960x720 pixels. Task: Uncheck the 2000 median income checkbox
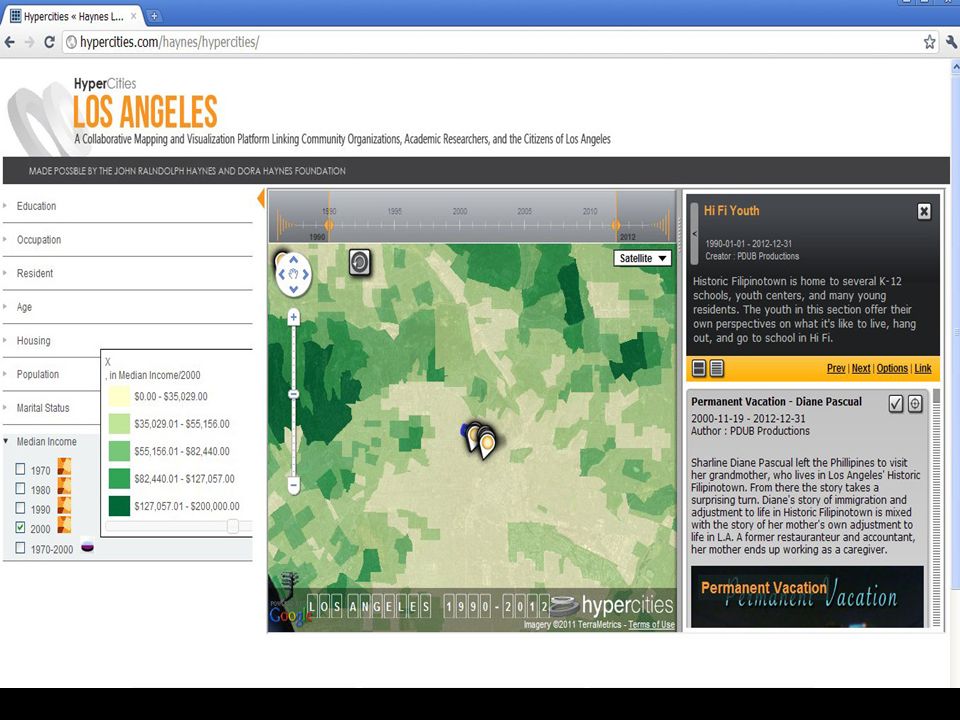20,528
